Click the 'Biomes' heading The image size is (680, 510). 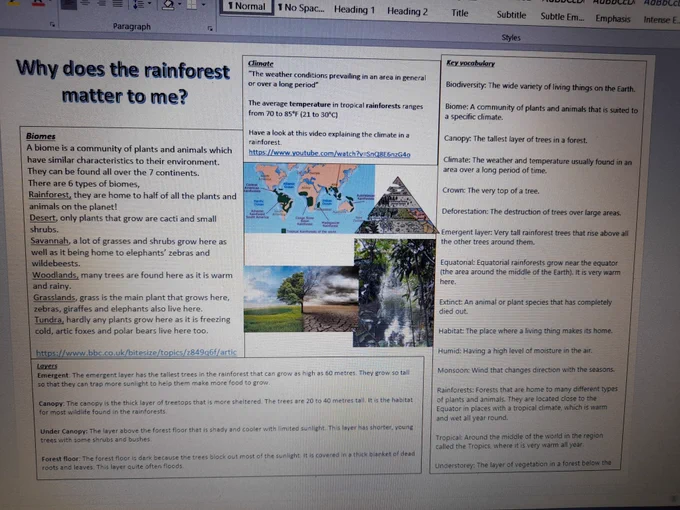(x=41, y=136)
